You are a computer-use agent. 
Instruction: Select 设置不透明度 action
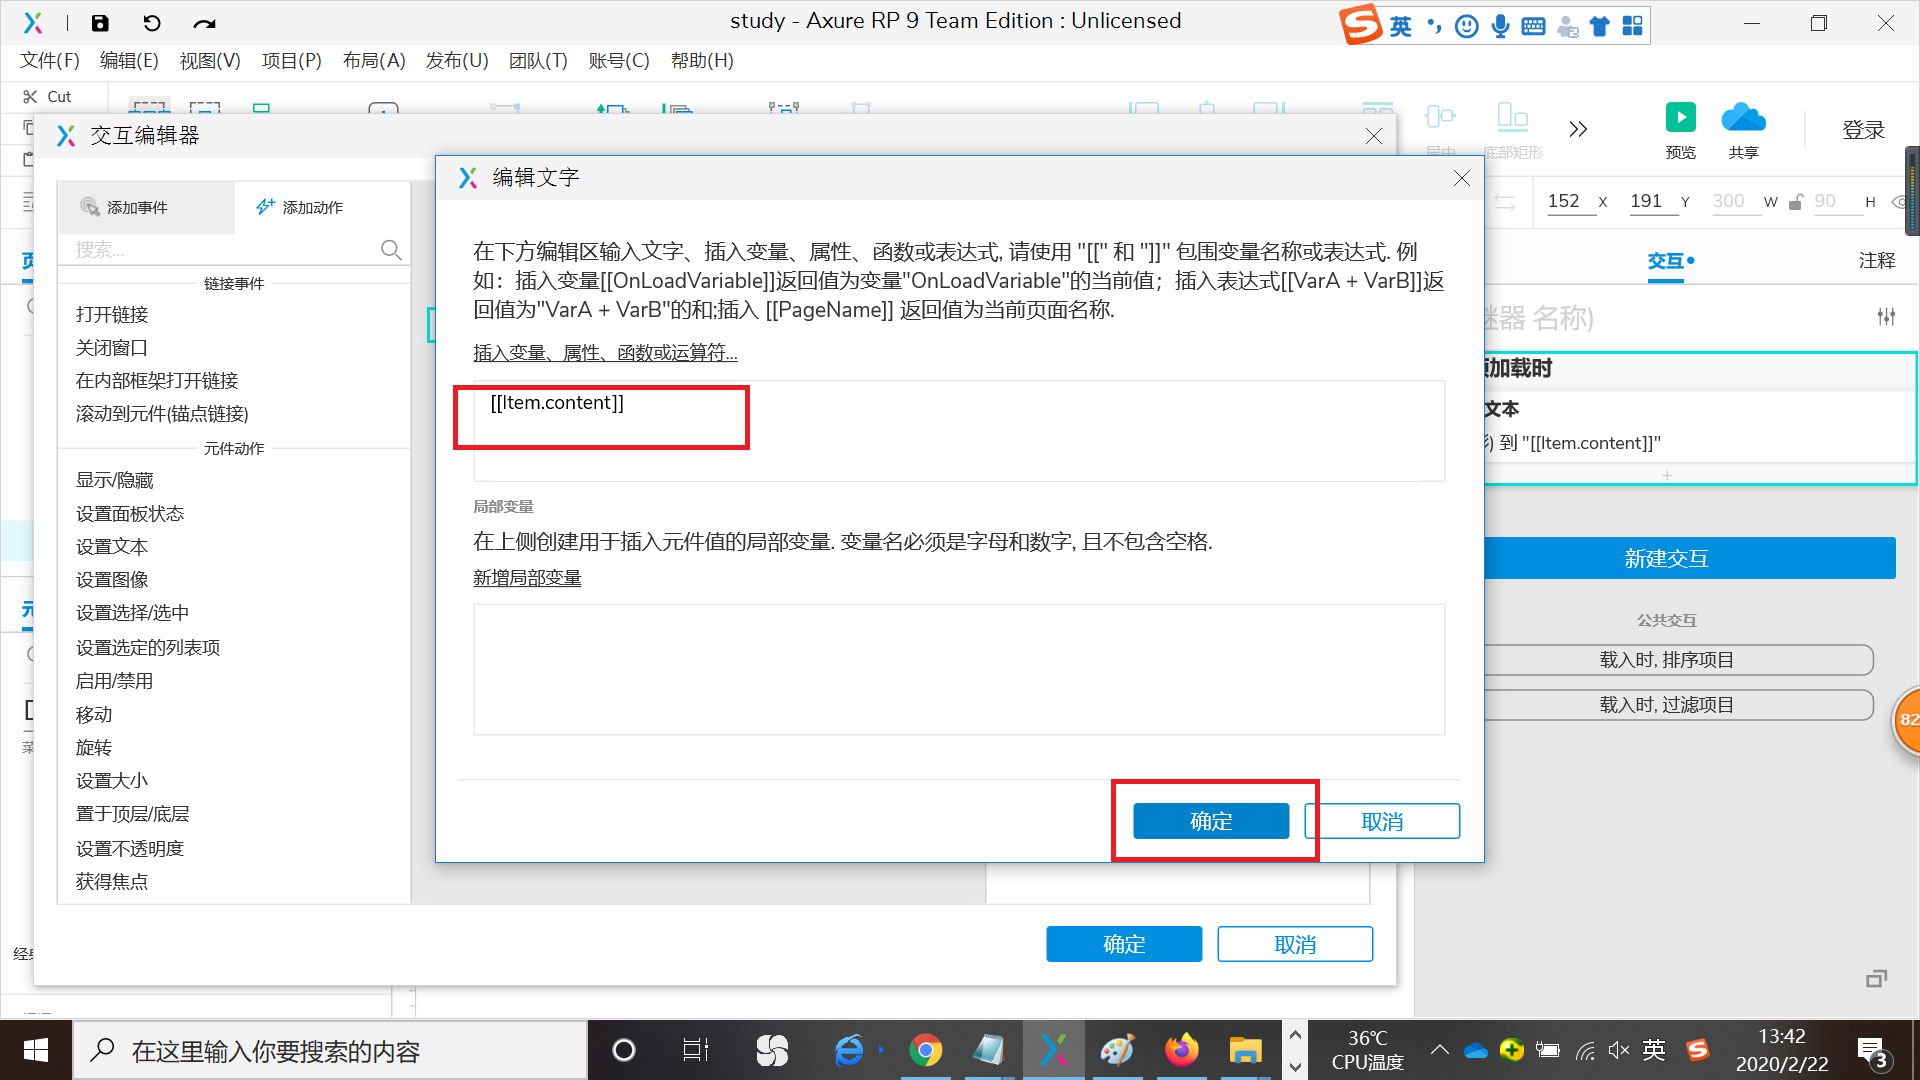[x=130, y=849]
